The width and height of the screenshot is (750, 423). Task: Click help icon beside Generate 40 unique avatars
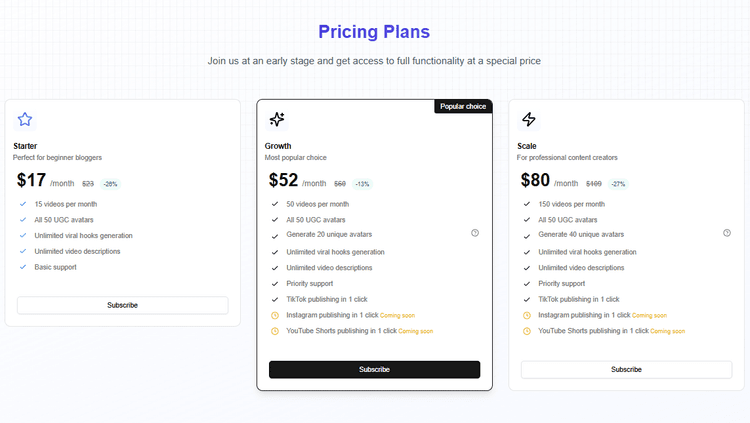pyautogui.click(x=727, y=233)
